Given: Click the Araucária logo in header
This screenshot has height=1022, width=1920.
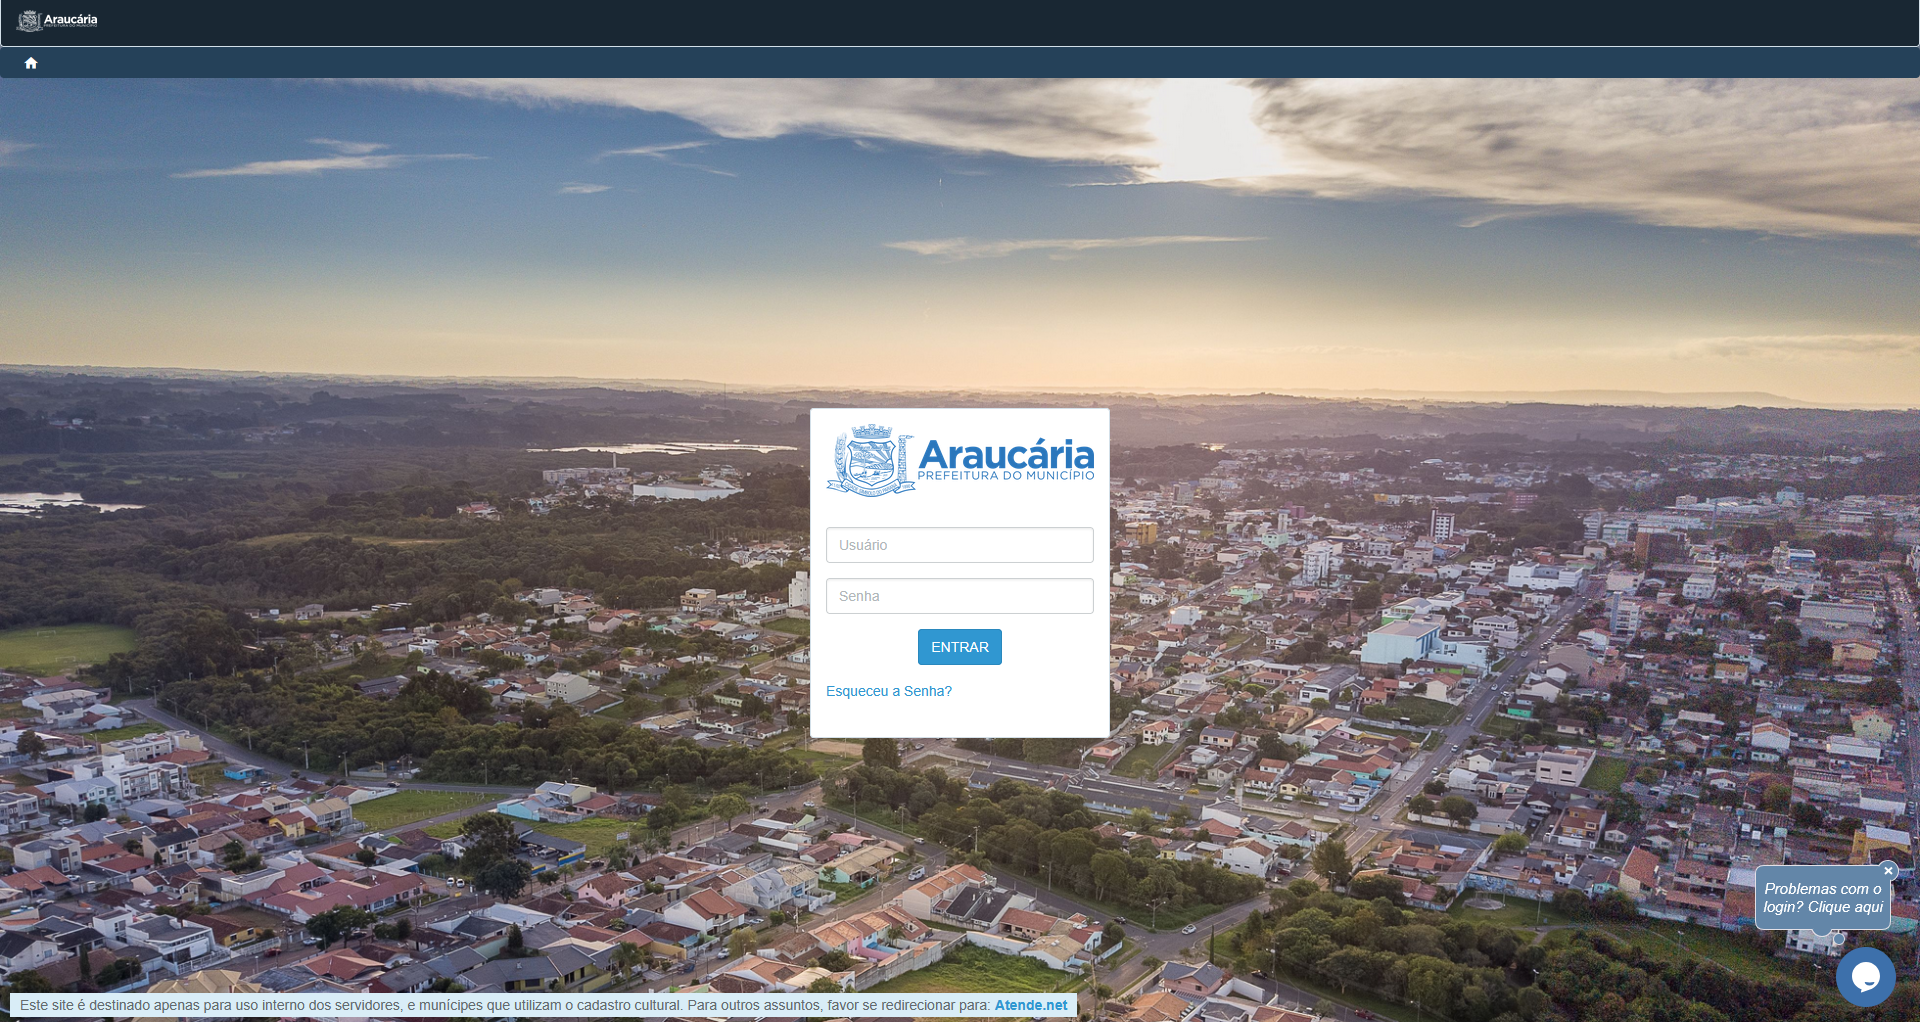Looking at the screenshot, I should coord(58,20).
